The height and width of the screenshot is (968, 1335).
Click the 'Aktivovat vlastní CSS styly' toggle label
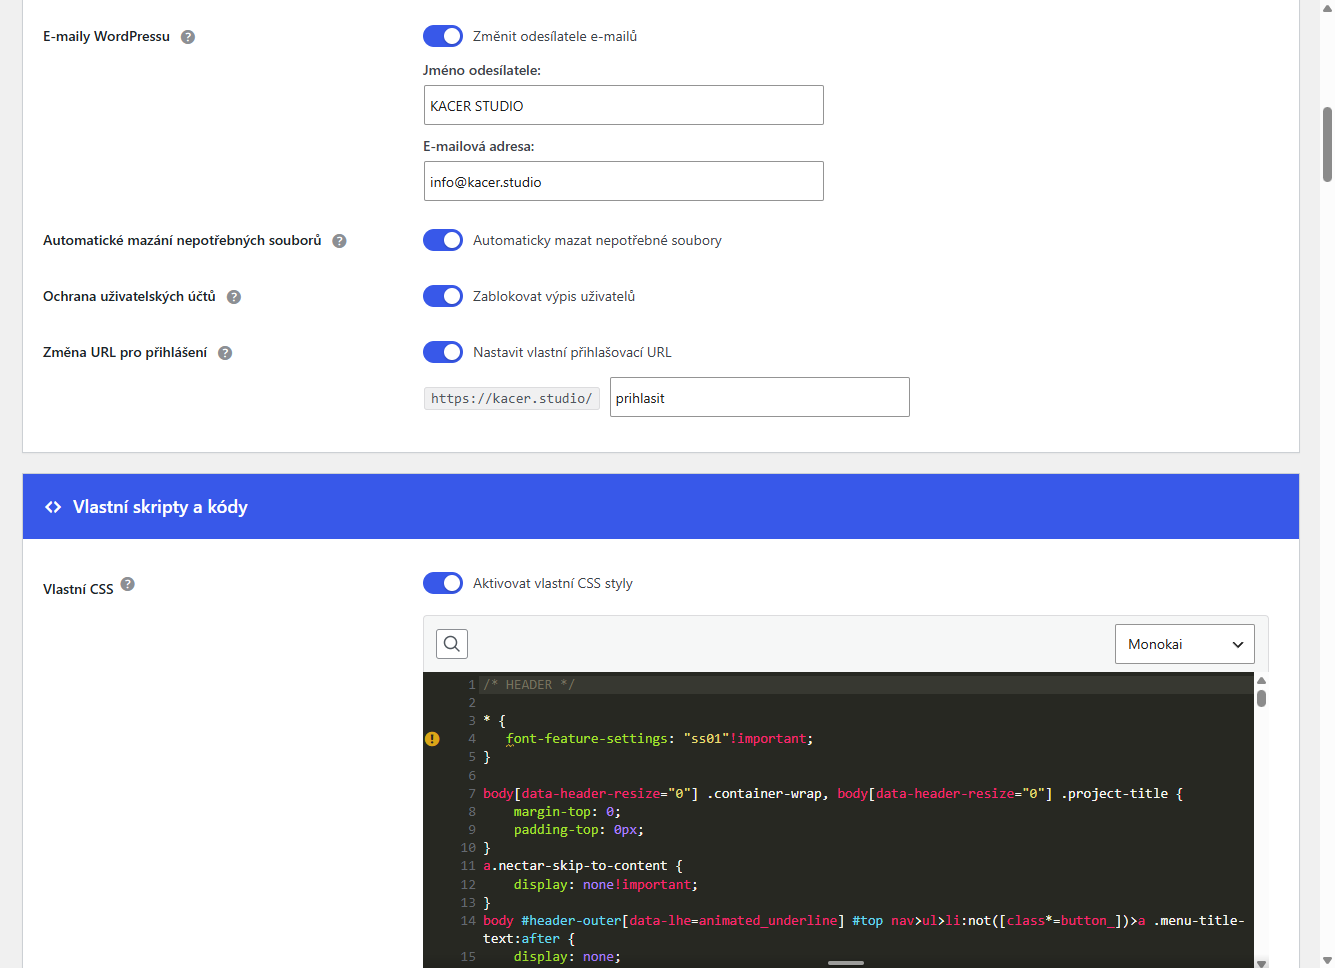(x=553, y=583)
